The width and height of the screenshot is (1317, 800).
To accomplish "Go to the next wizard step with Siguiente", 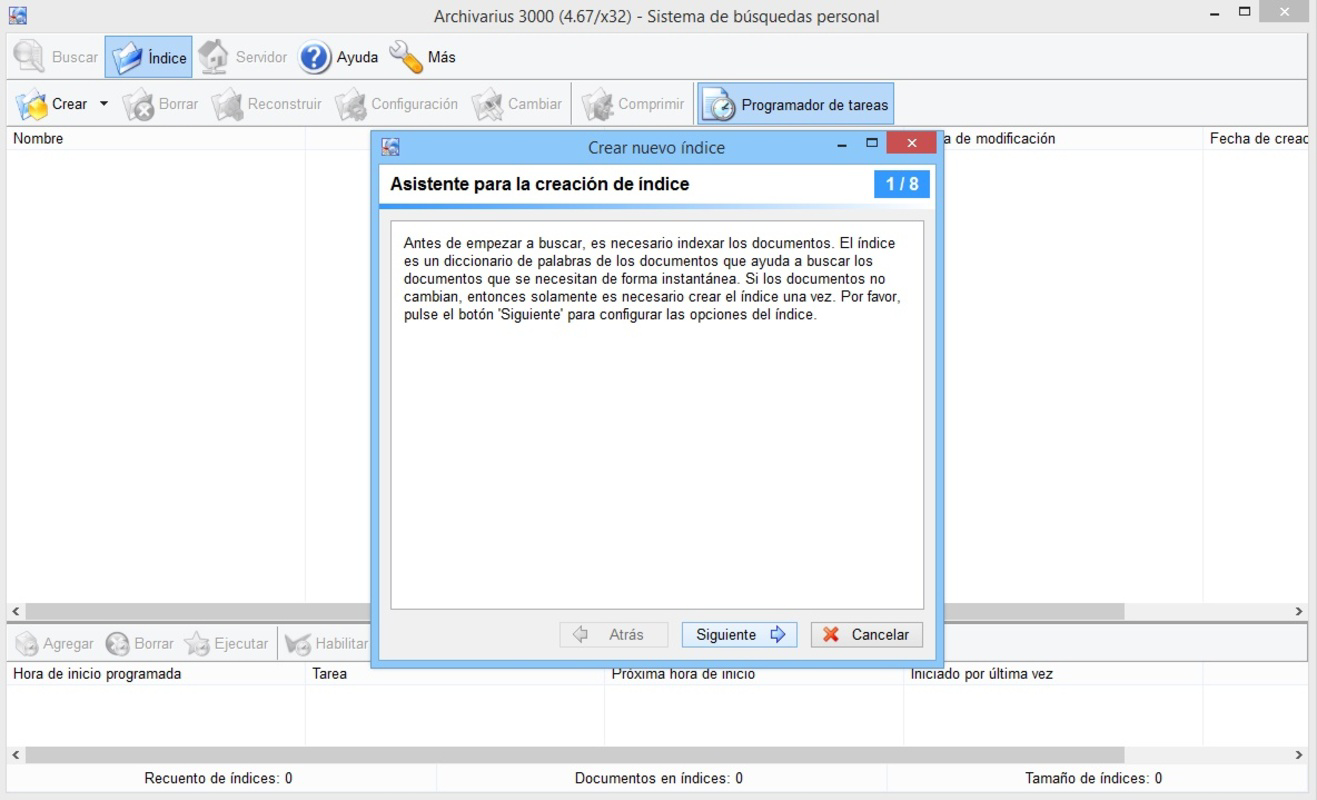I will tap(739, 634).
